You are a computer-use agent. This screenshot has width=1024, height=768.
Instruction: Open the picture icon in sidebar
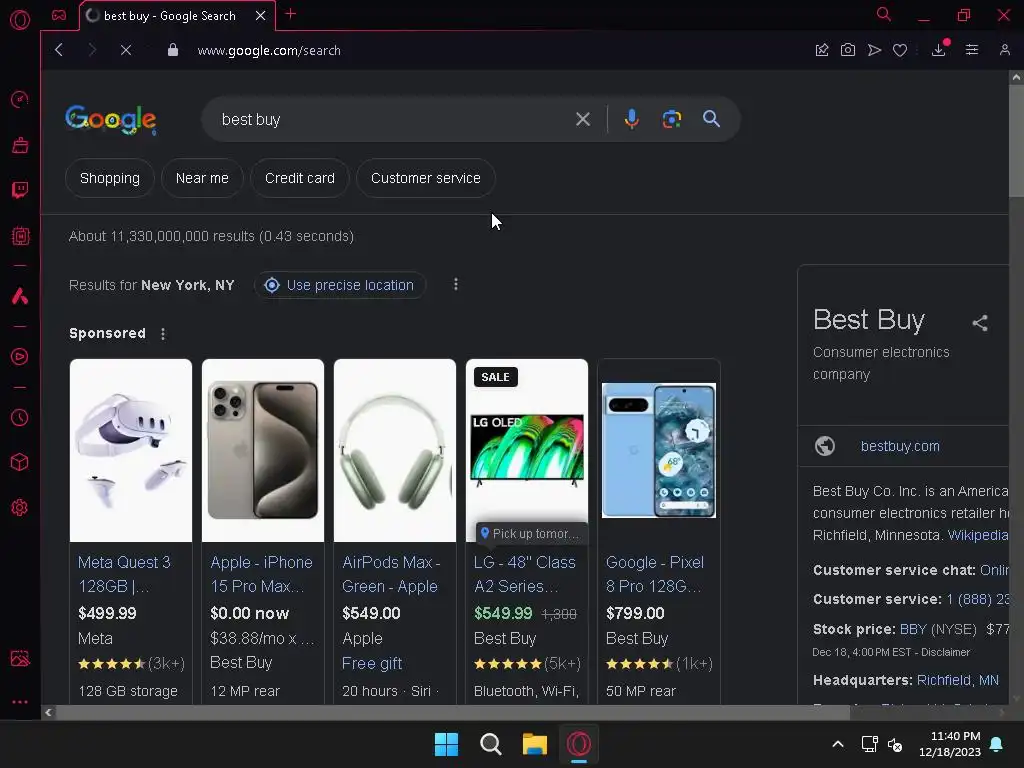click(x=20, y=658)
